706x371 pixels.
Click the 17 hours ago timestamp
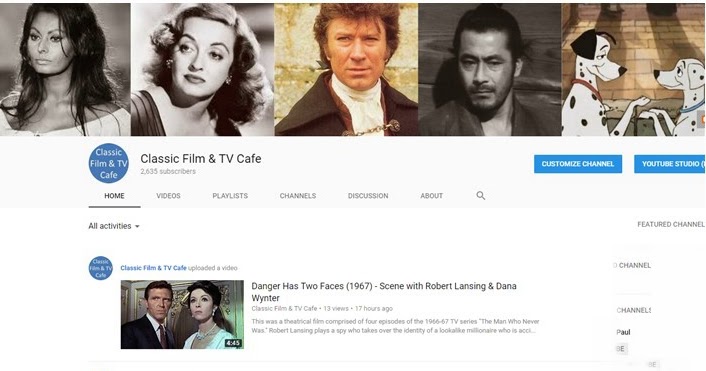coord(374,308)
